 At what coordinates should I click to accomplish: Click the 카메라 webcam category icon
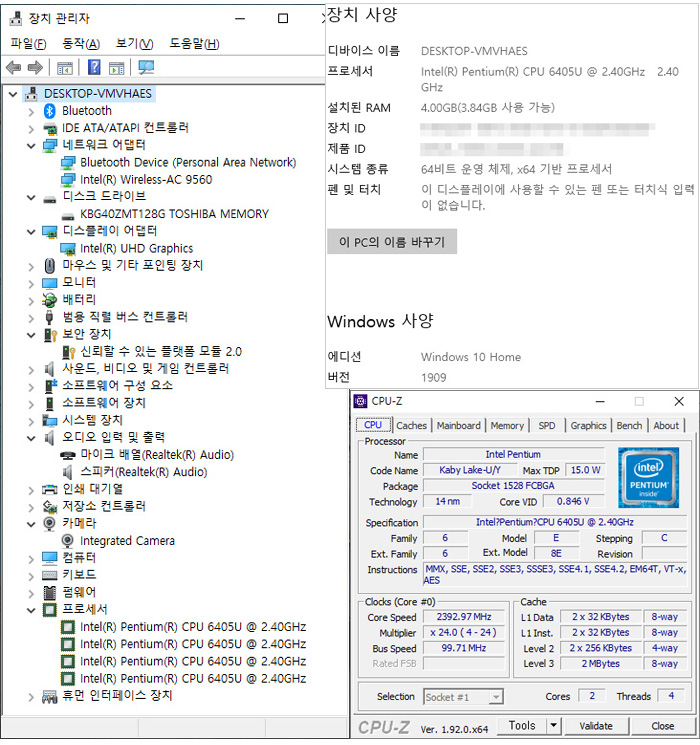coord(49,524)
